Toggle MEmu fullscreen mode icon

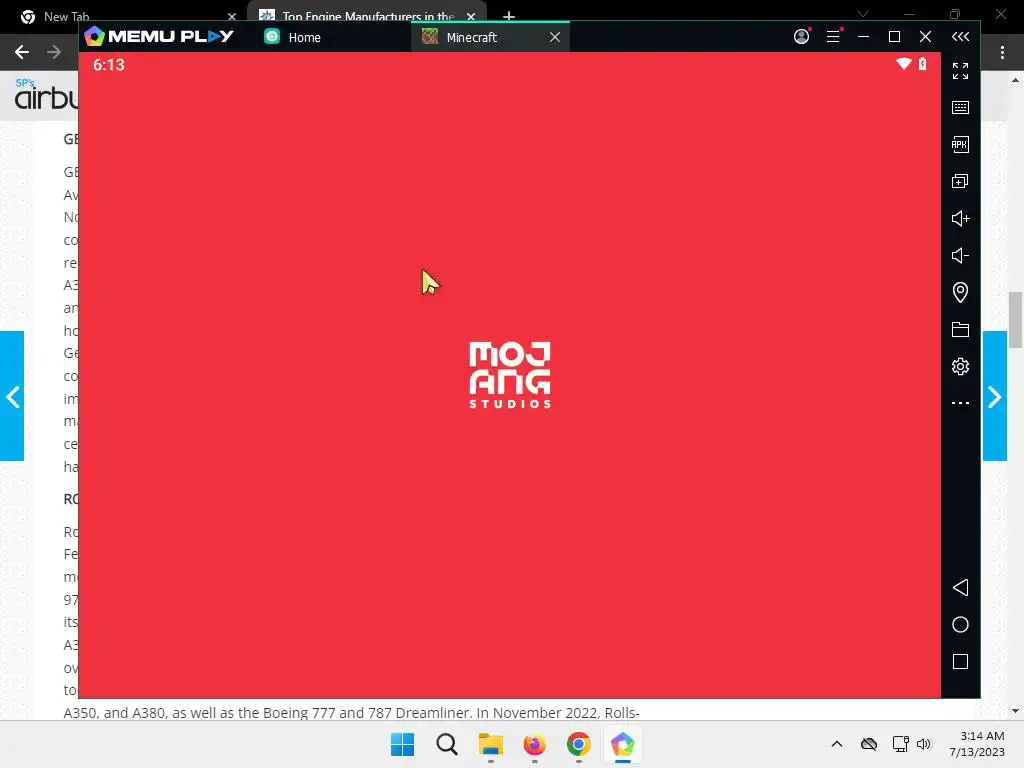[x=960, y=71]
